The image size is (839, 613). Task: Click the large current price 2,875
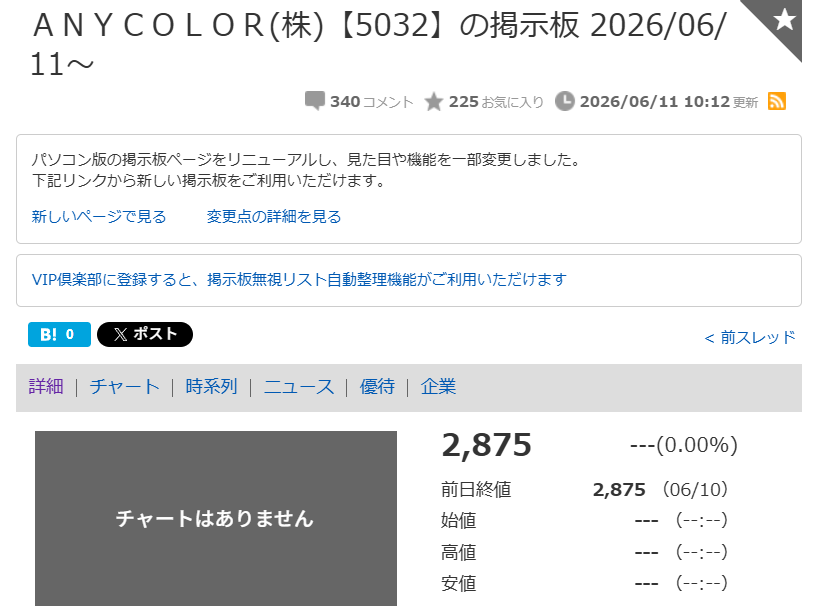[486, 445]
